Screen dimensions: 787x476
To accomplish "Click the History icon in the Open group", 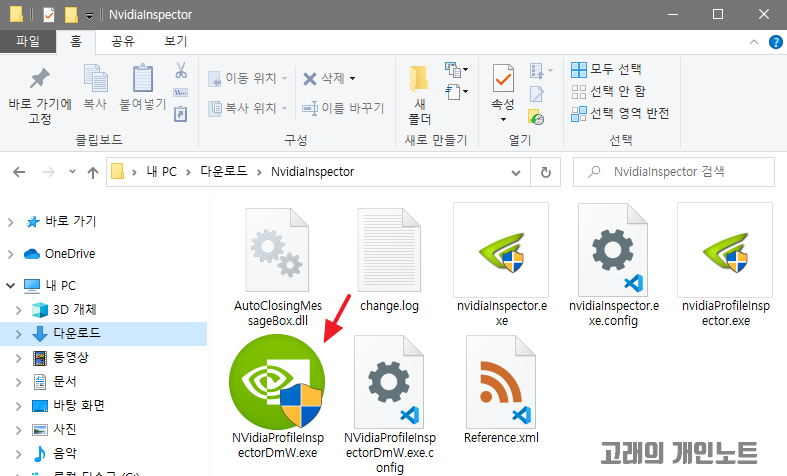I will tap(537, 116).
